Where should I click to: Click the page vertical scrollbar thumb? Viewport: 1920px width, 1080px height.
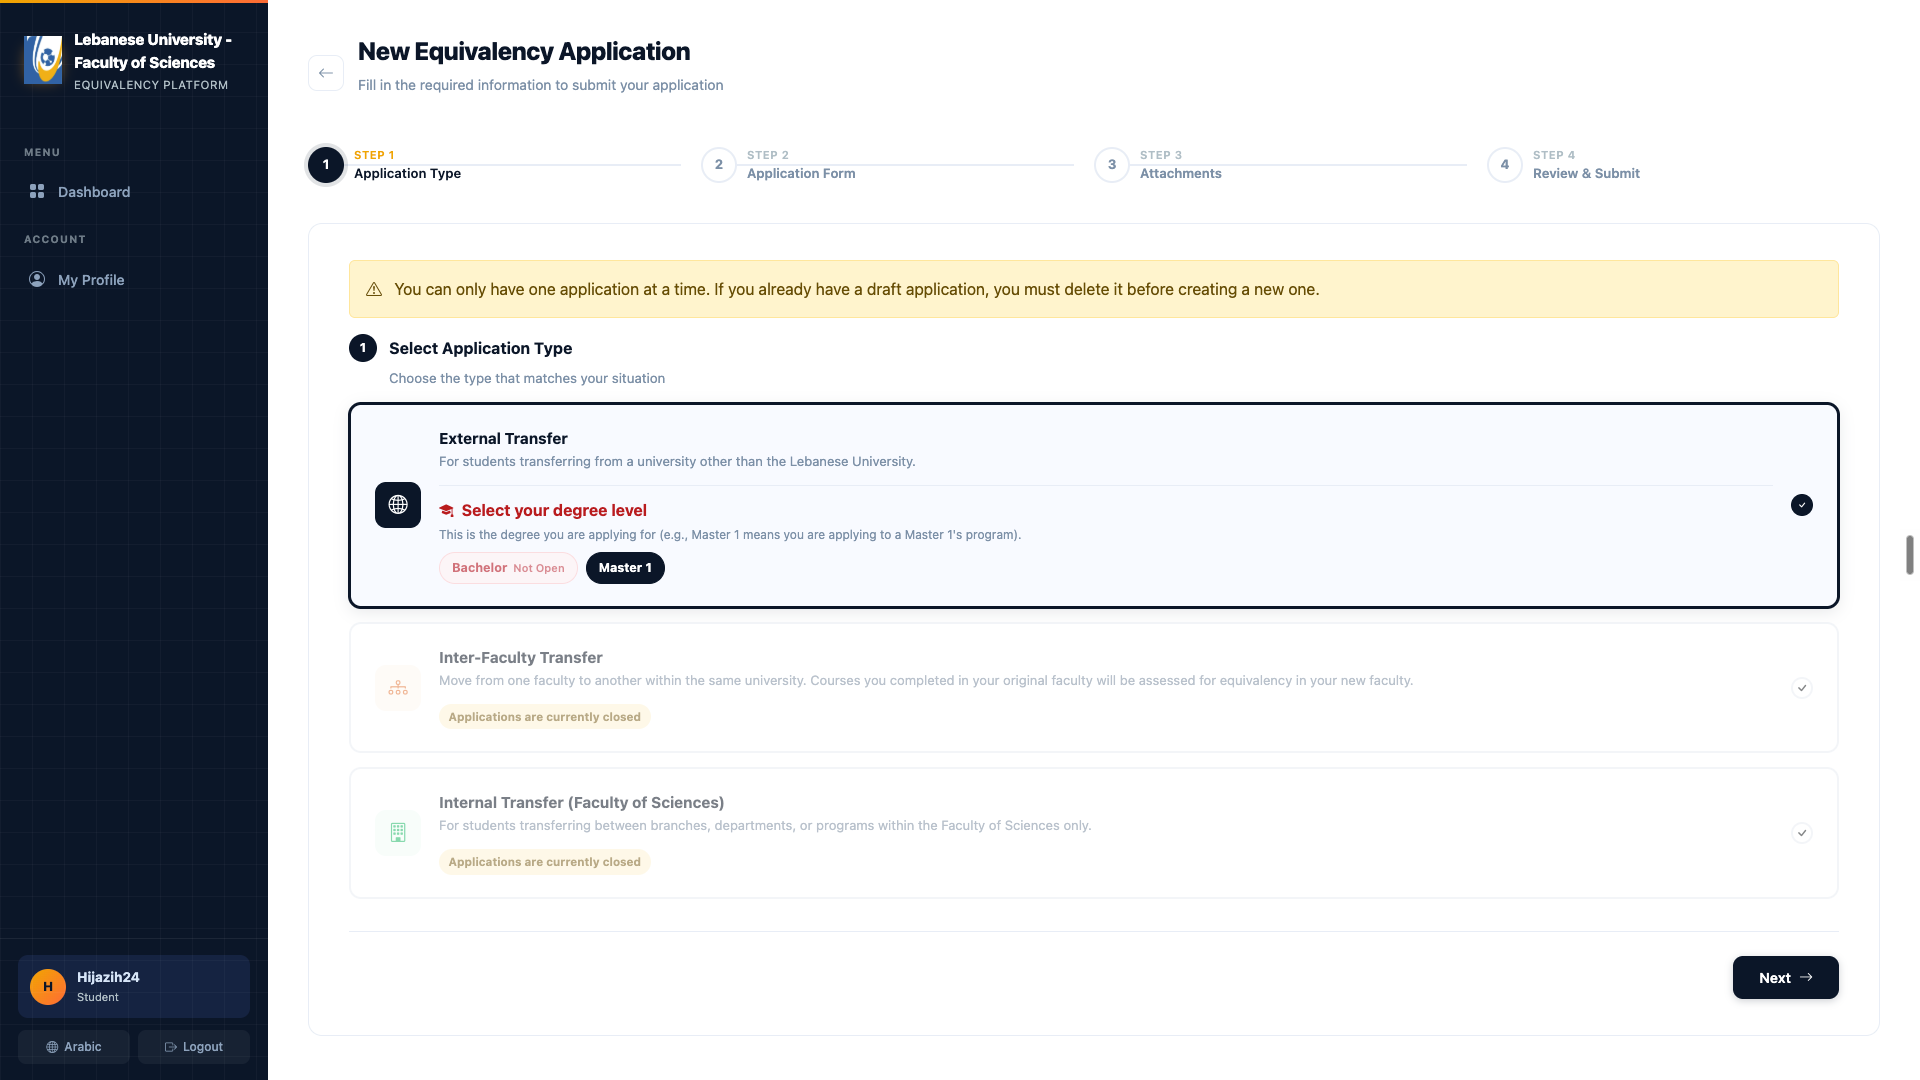[1909, 555]
